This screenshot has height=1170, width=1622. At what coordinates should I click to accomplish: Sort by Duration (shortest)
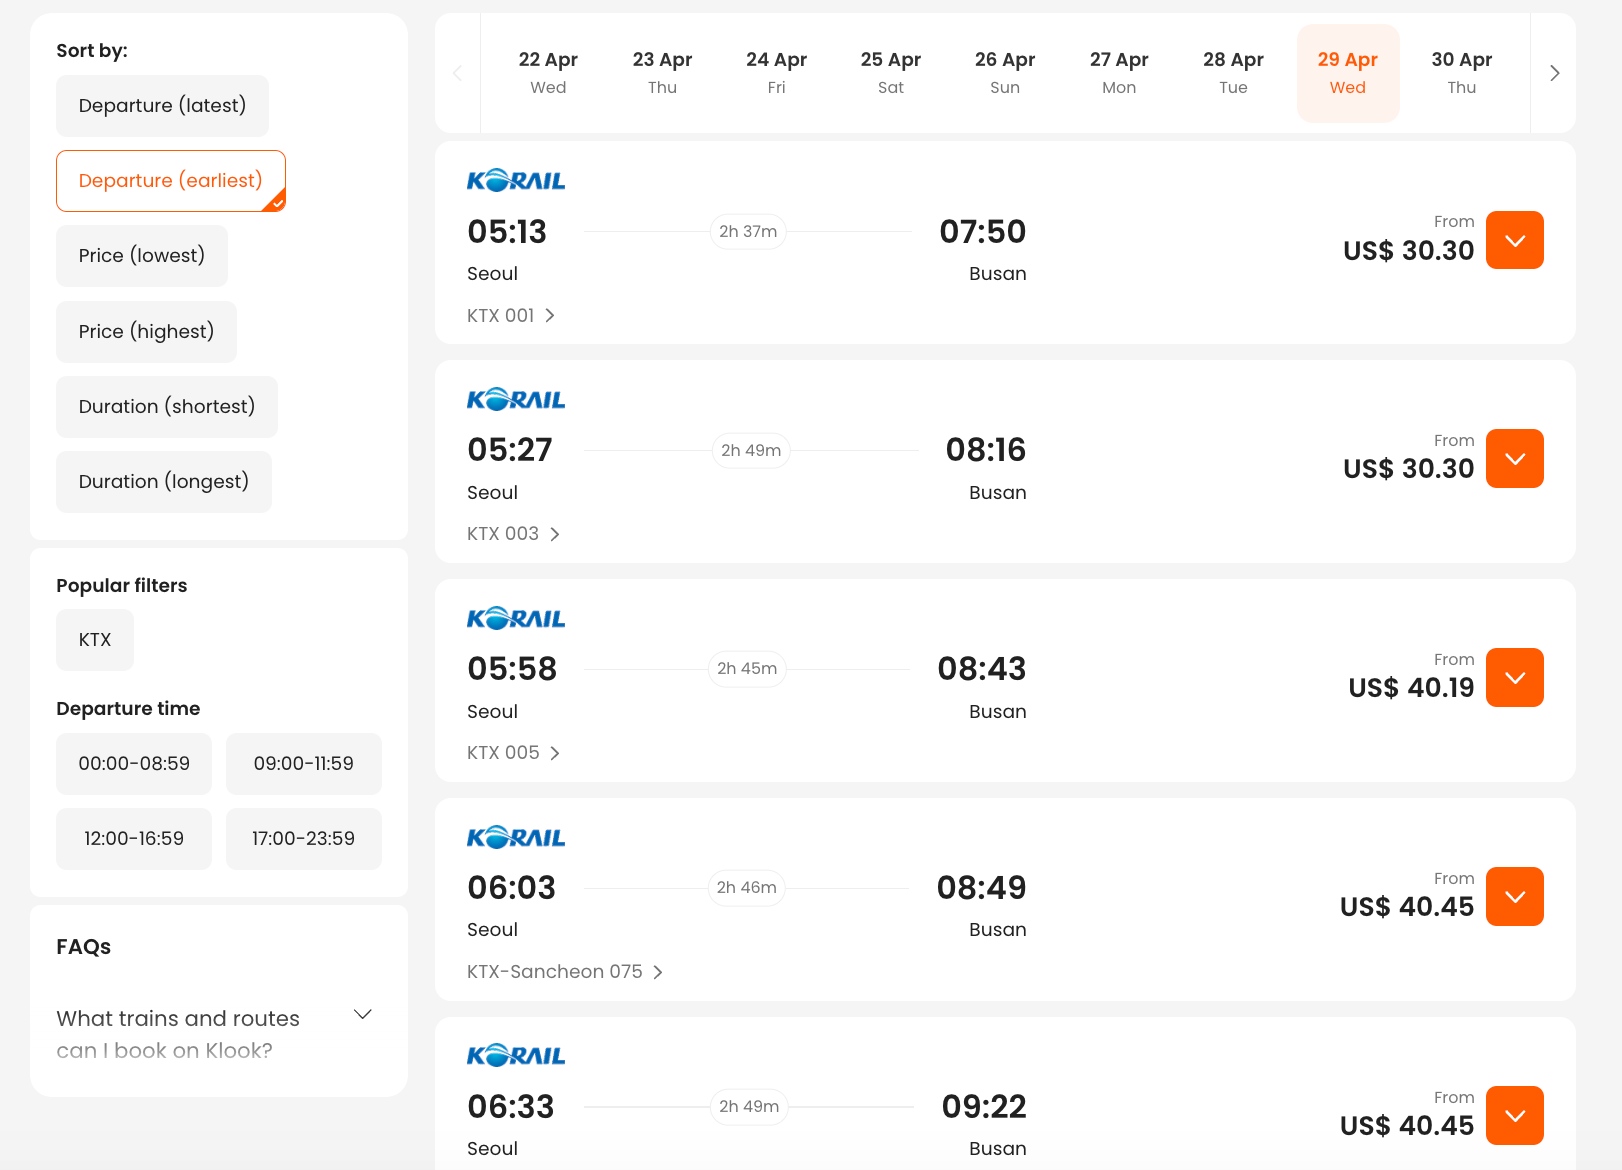click(x=167, y=407)
